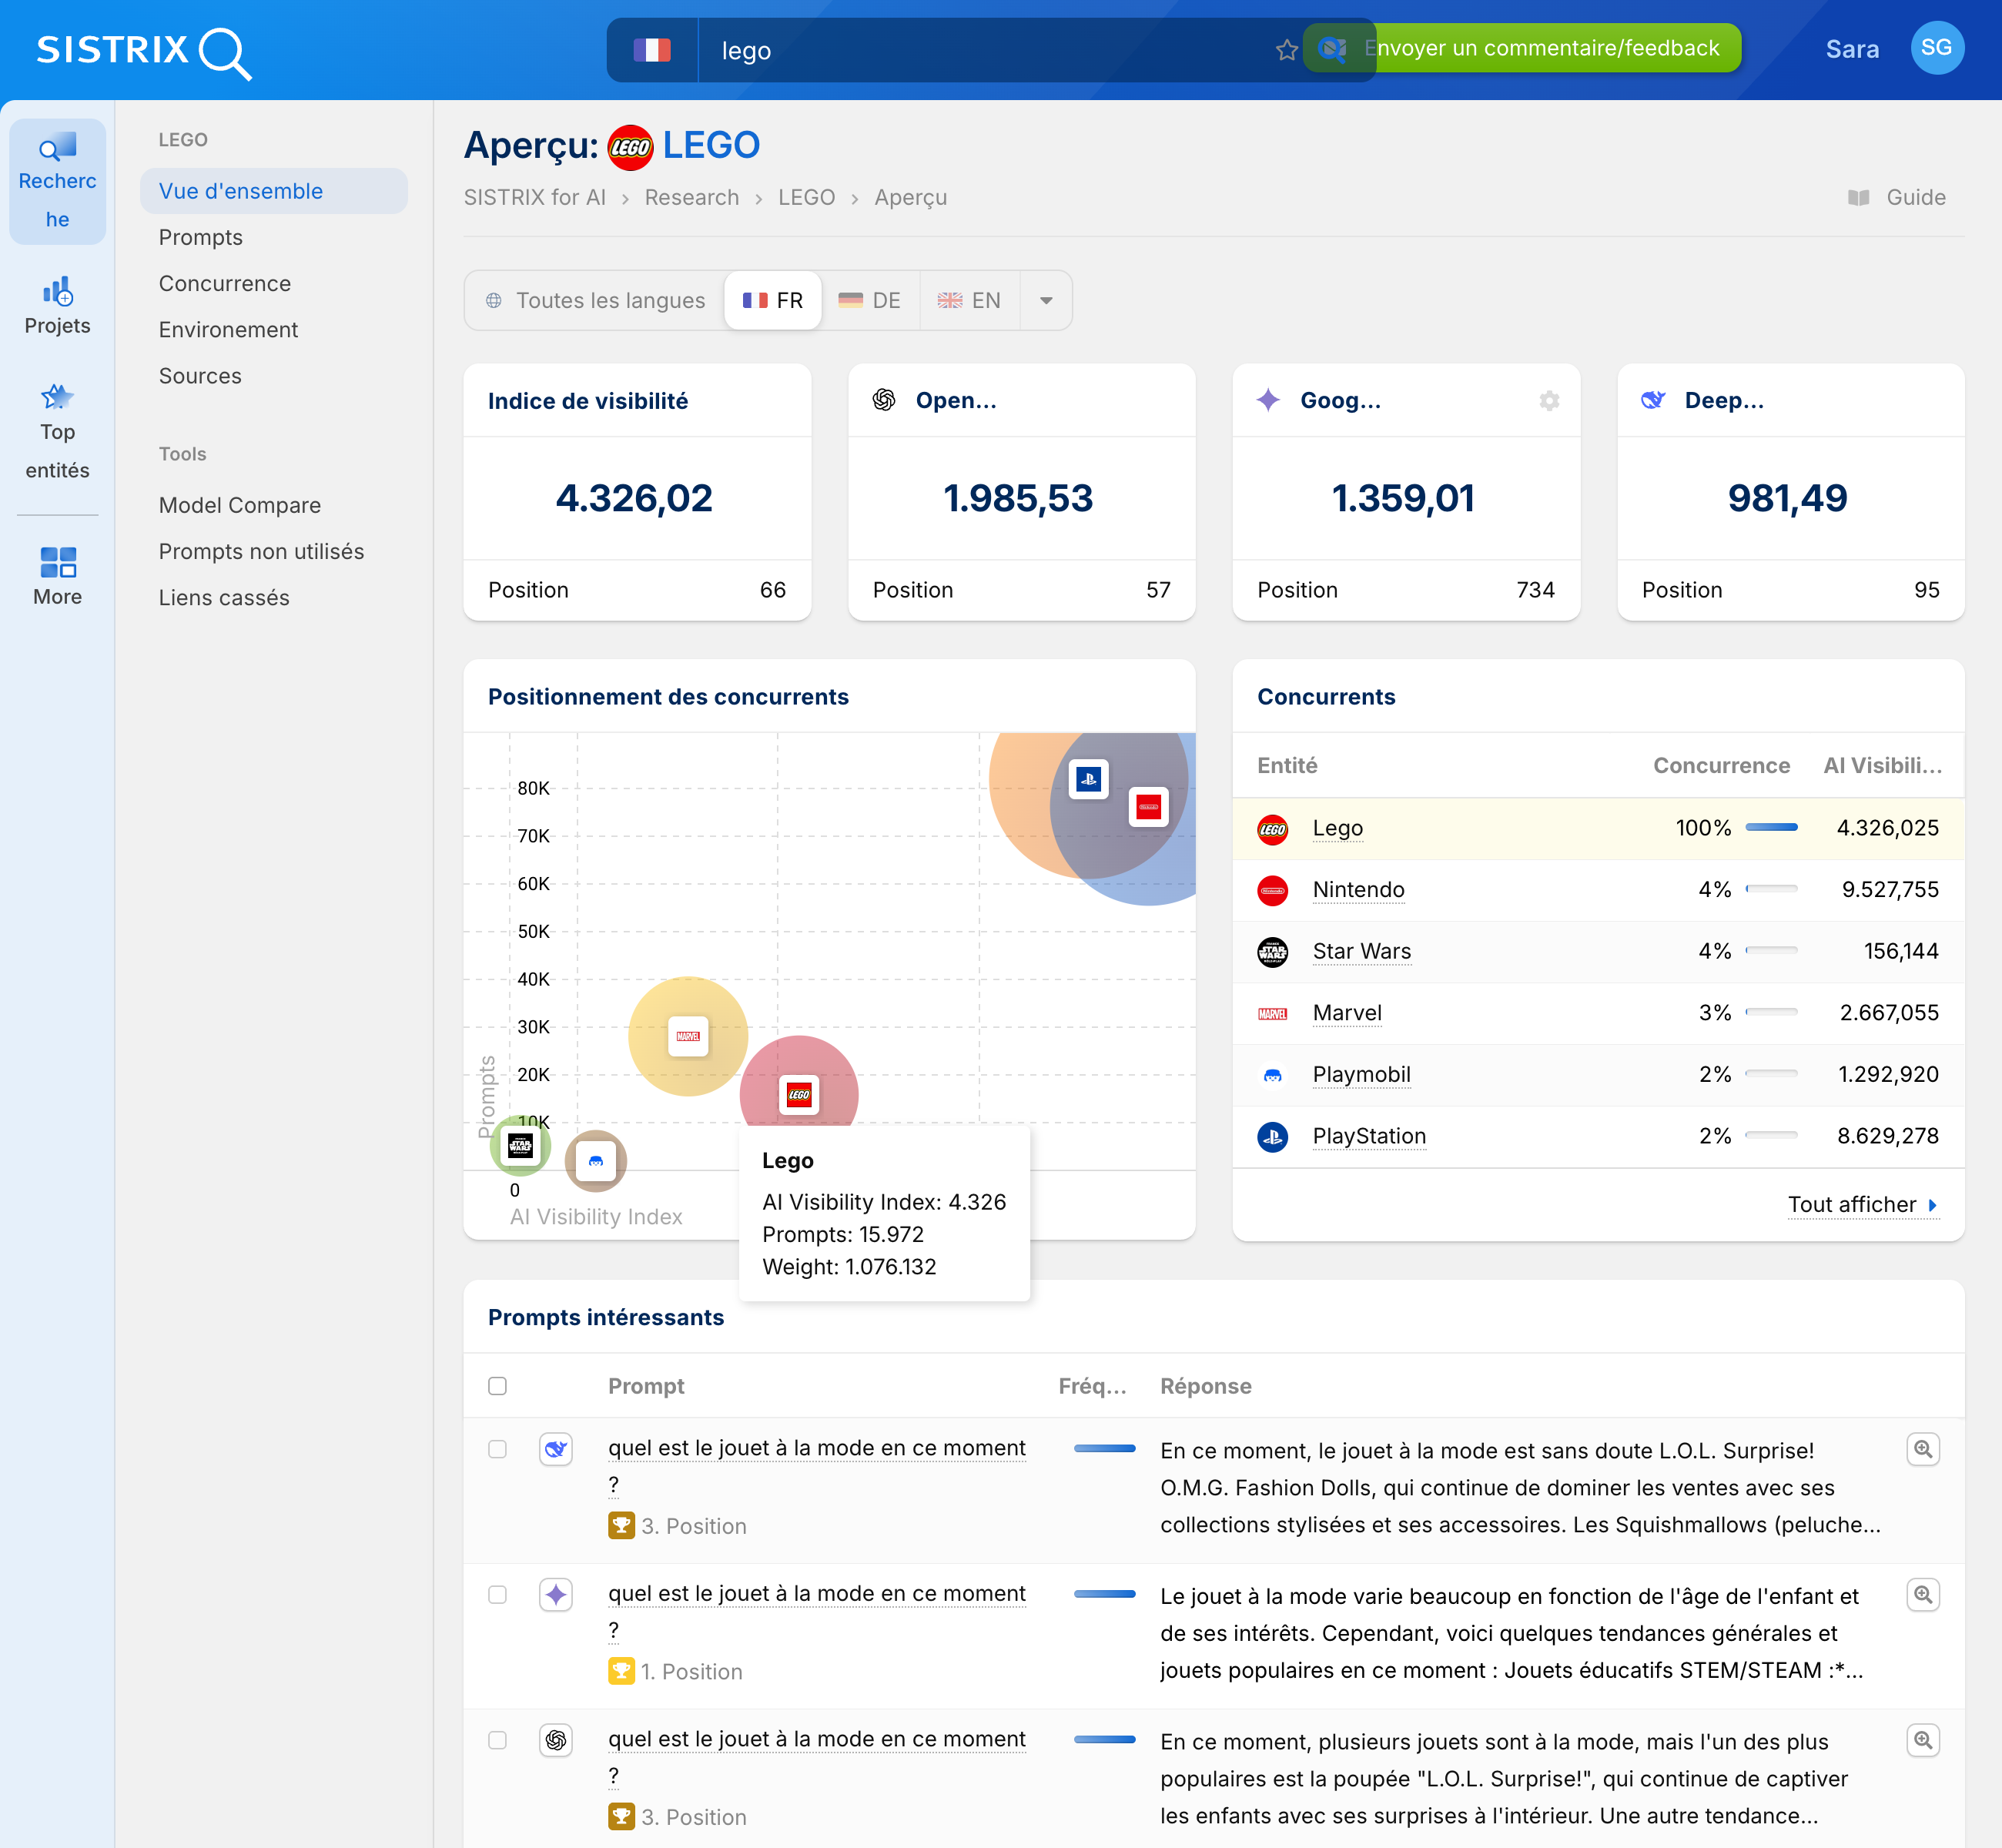Tick the select-all checkbox in the prompts table header
Viewport: 2002px width, 1848px height.
[497, 1386]
